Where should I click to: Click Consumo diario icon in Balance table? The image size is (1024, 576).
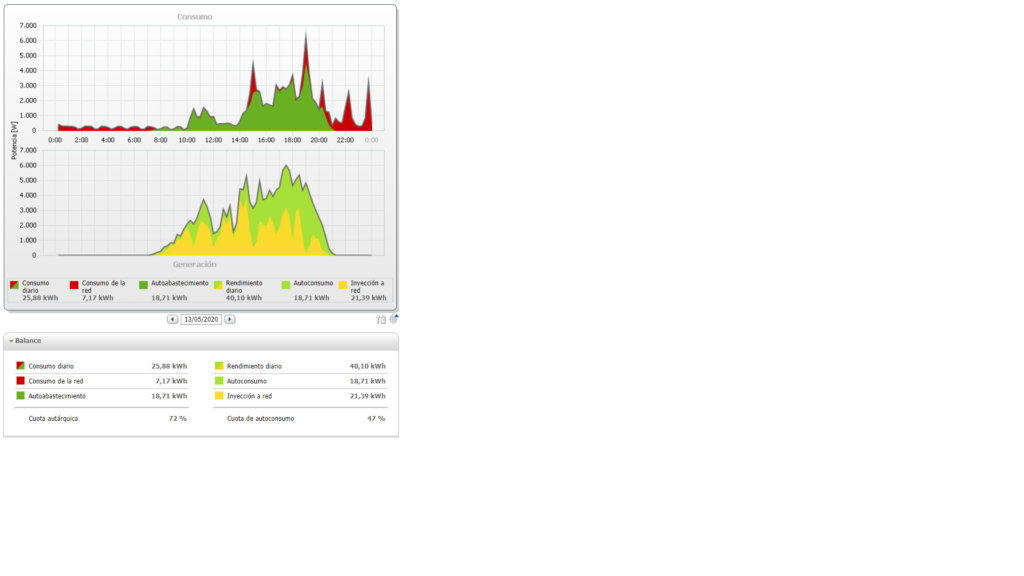(x=21, y=366)
